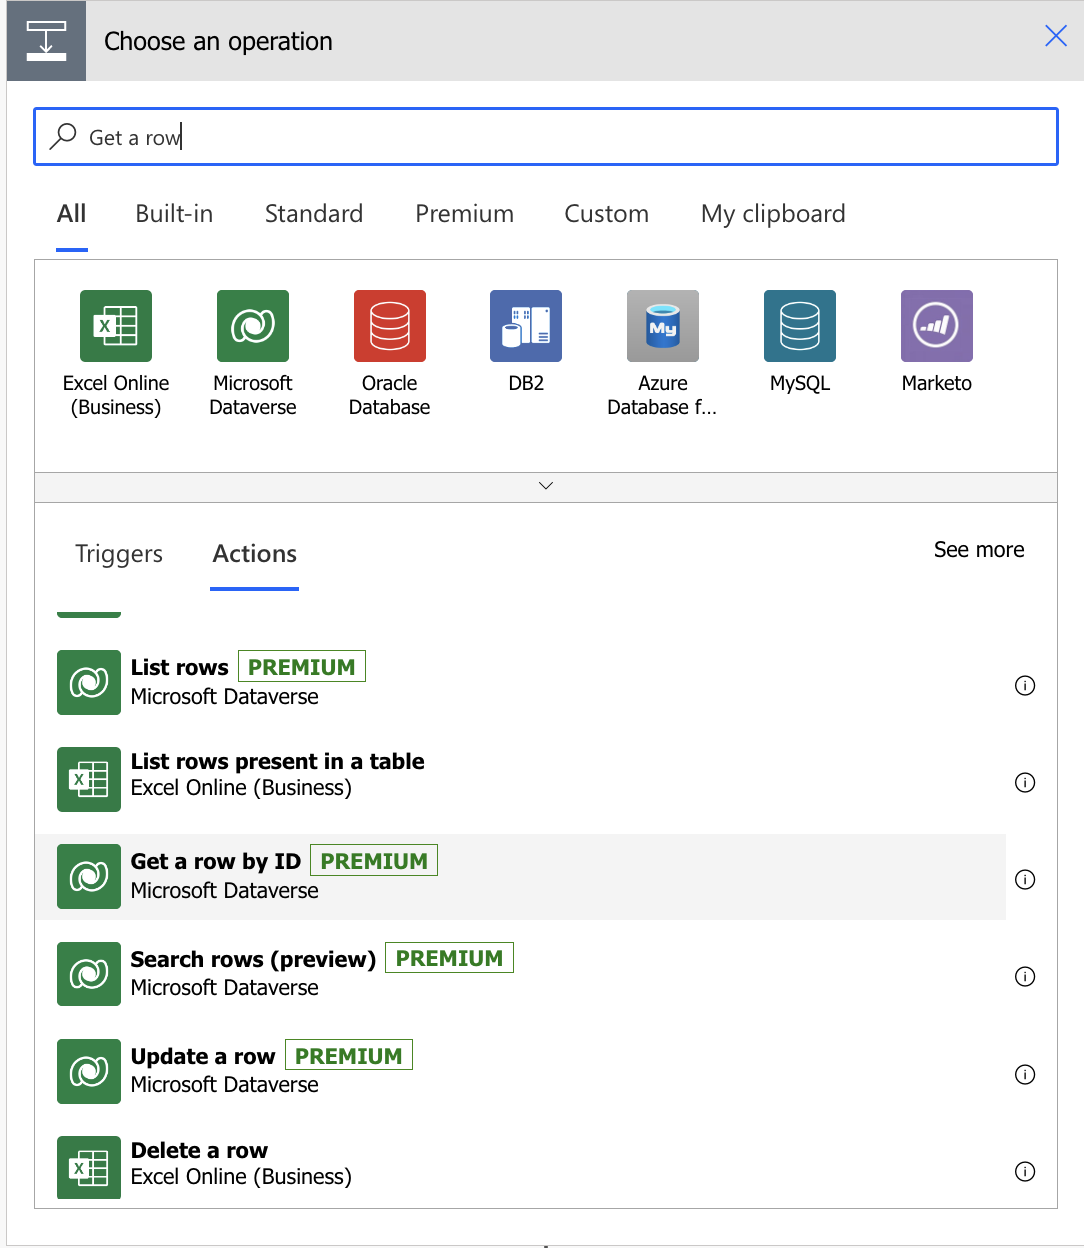Show info for Search rows (preview)
The height and width of the screenshot is (1248, 1084).
(1025, 976)
